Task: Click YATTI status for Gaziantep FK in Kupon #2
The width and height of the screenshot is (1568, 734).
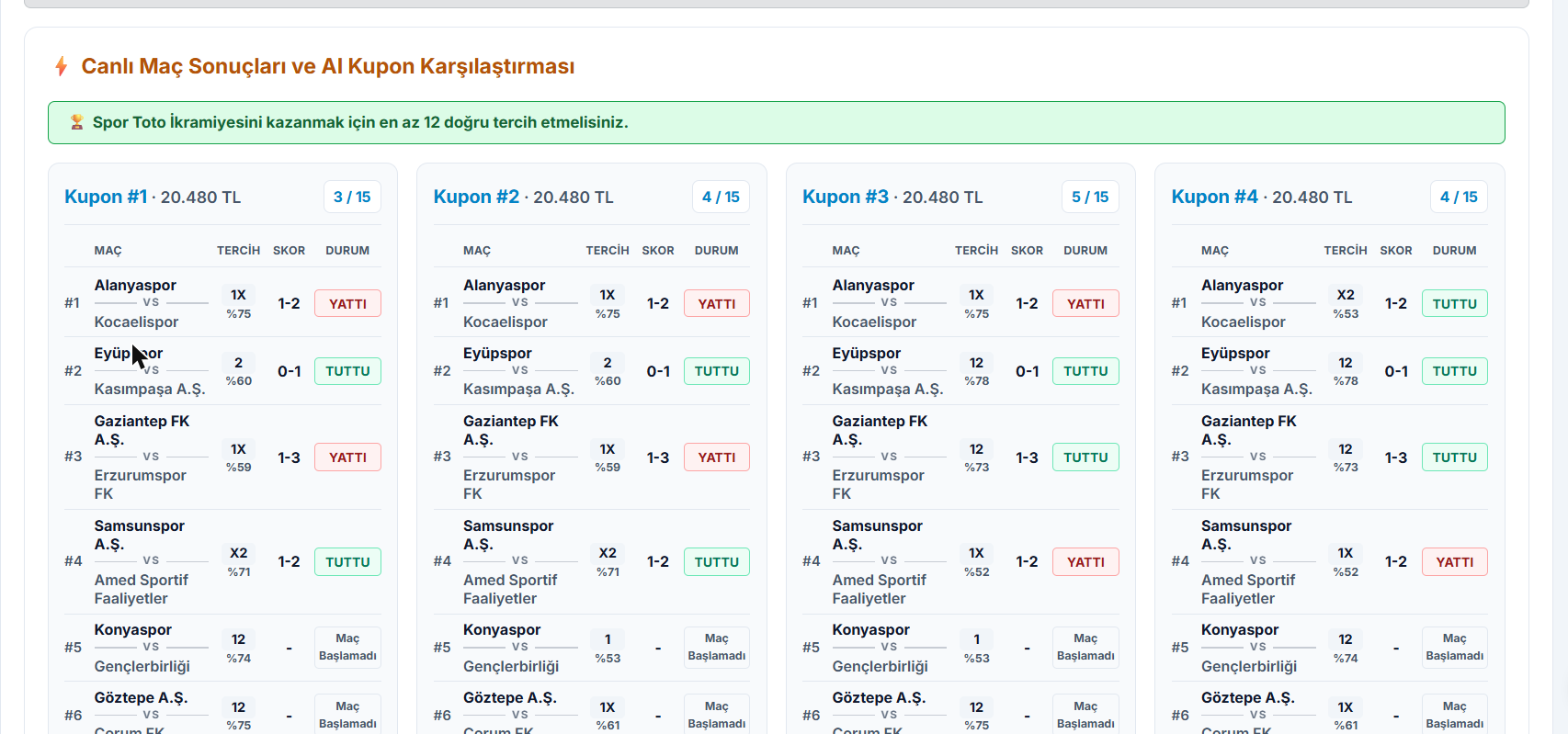Action: click(x=717, y=457)
